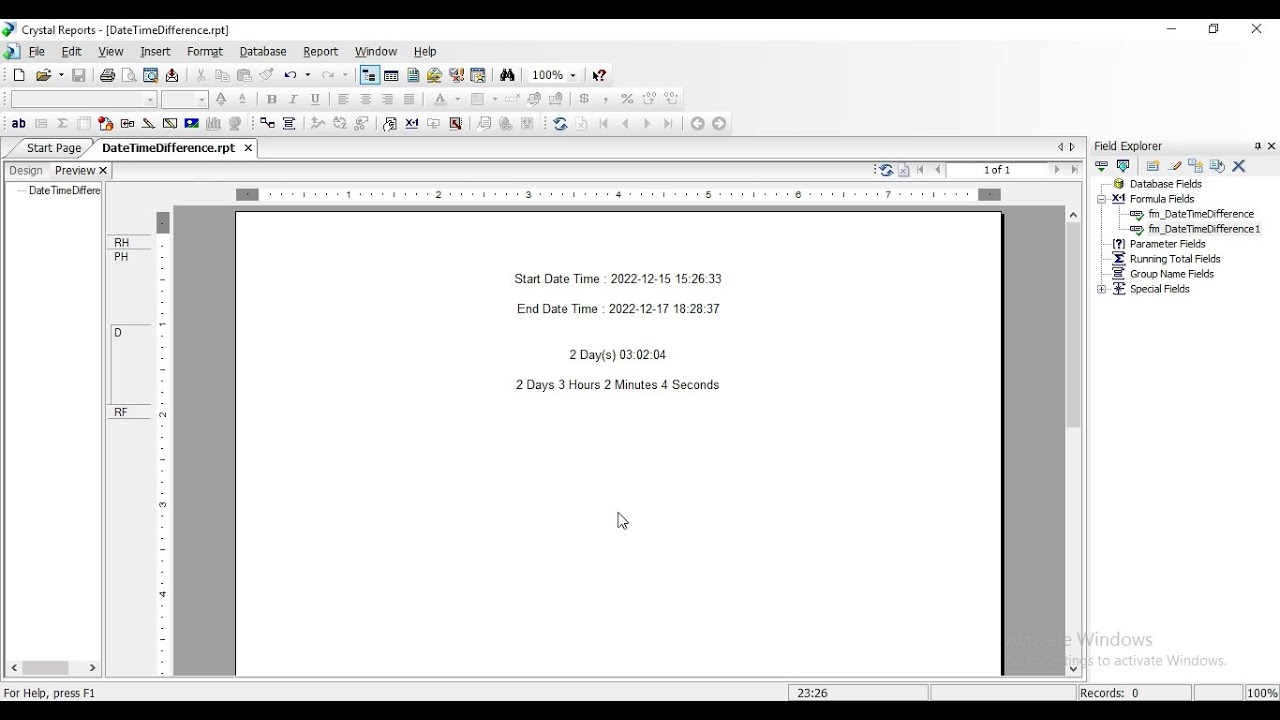This screenshot has width=1280, height=720.
Task: Toggle auto-hide pin on Field Explorer
Action: pos(1257,146)
